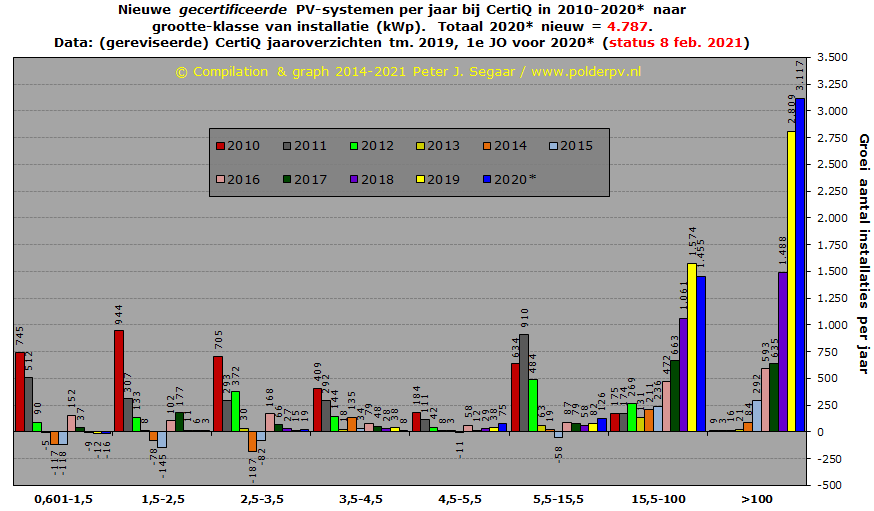Click the 745 value label
The image size is (874, 511).
[x=20, y=337]
